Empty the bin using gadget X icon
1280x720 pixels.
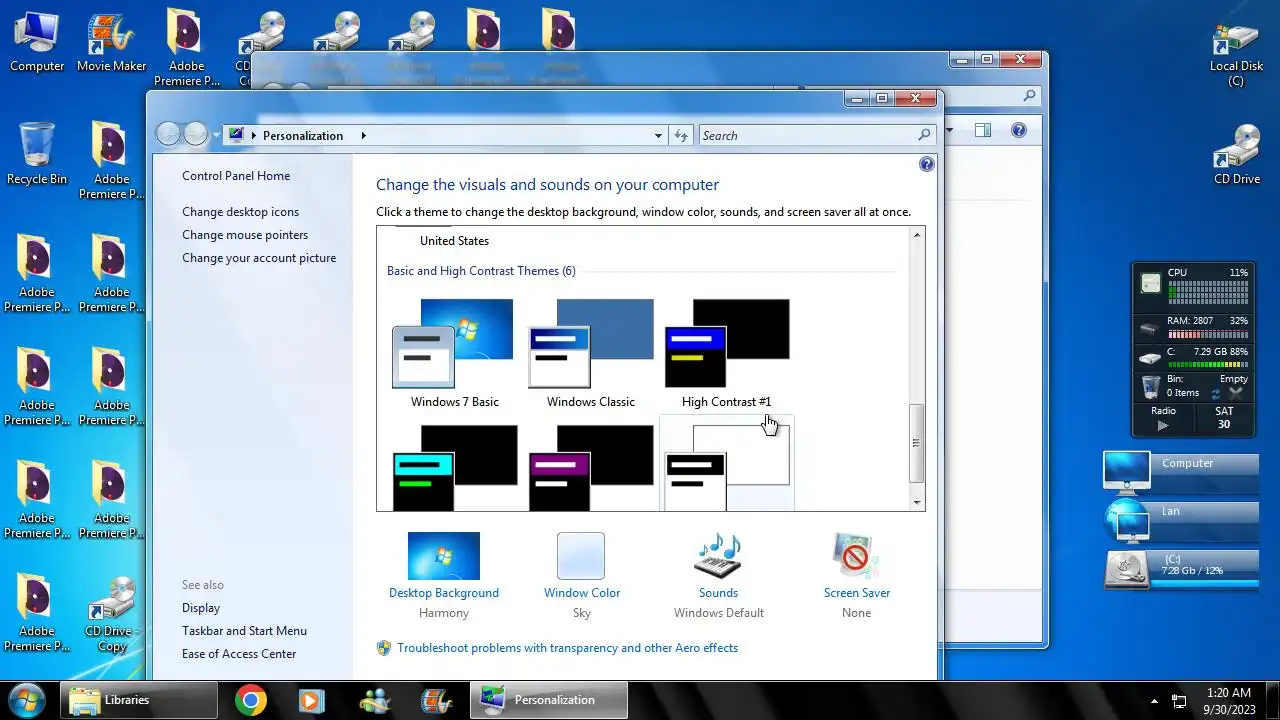(x=1236, y=394)
